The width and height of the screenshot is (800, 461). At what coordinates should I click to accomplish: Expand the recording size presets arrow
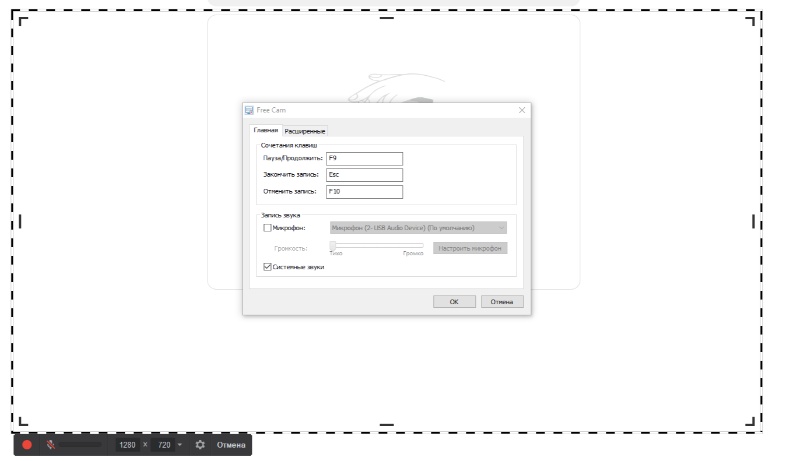click(x=180, y=445)
